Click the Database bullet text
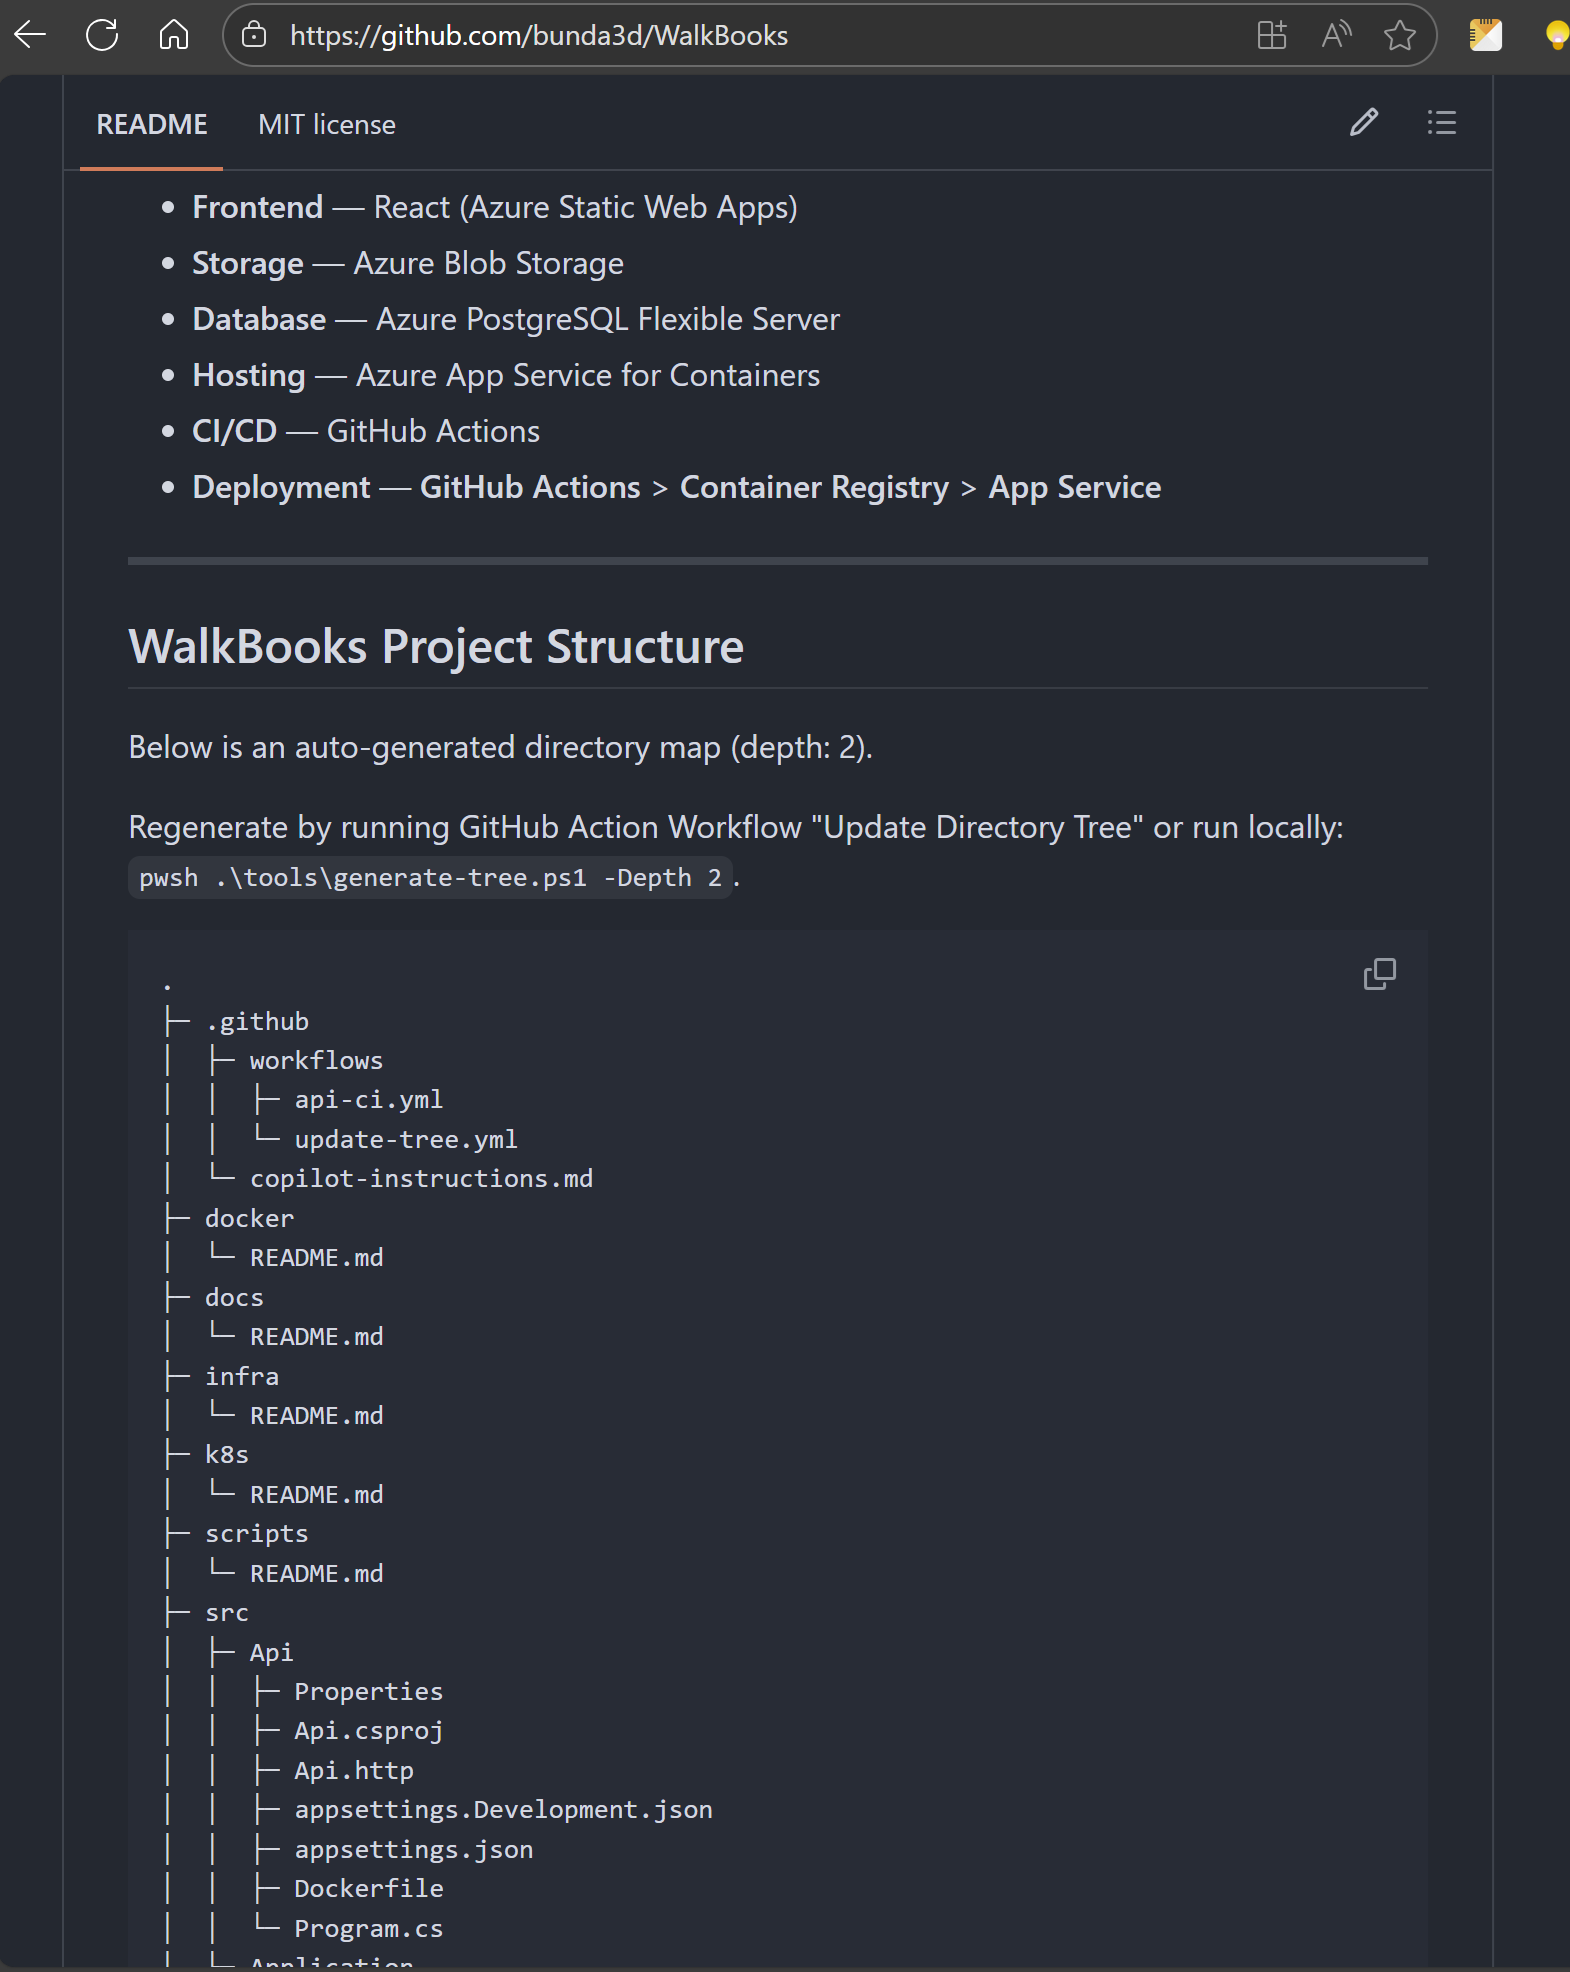The width and height of the screenshot is (1570, 1972). tap(516, 319)
